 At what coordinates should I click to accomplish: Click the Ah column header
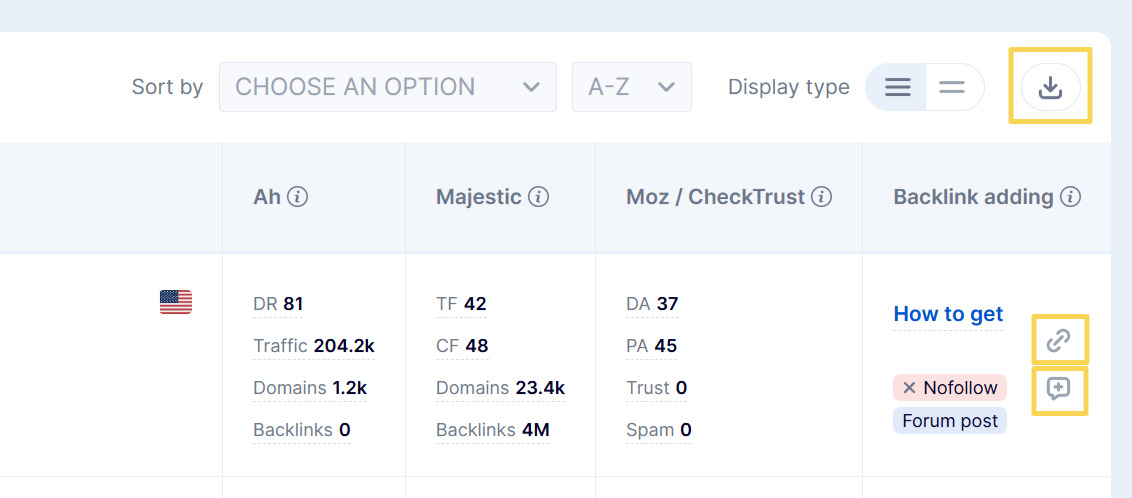pos(267,197)
